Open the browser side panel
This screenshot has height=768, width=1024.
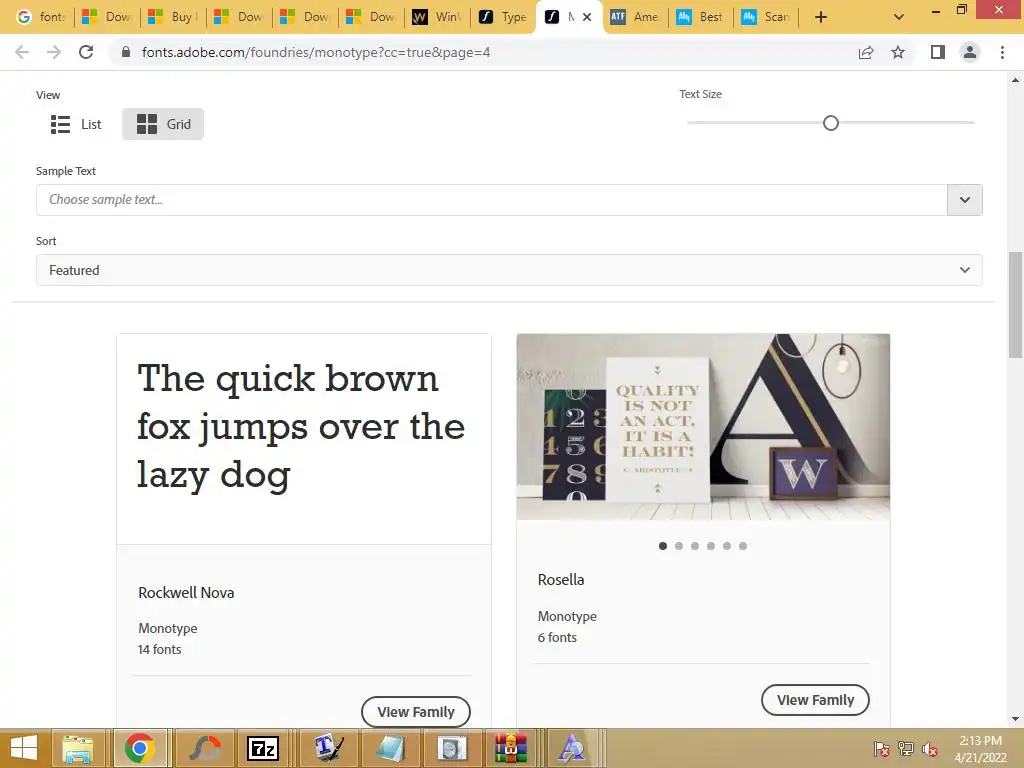coord(938,52)
